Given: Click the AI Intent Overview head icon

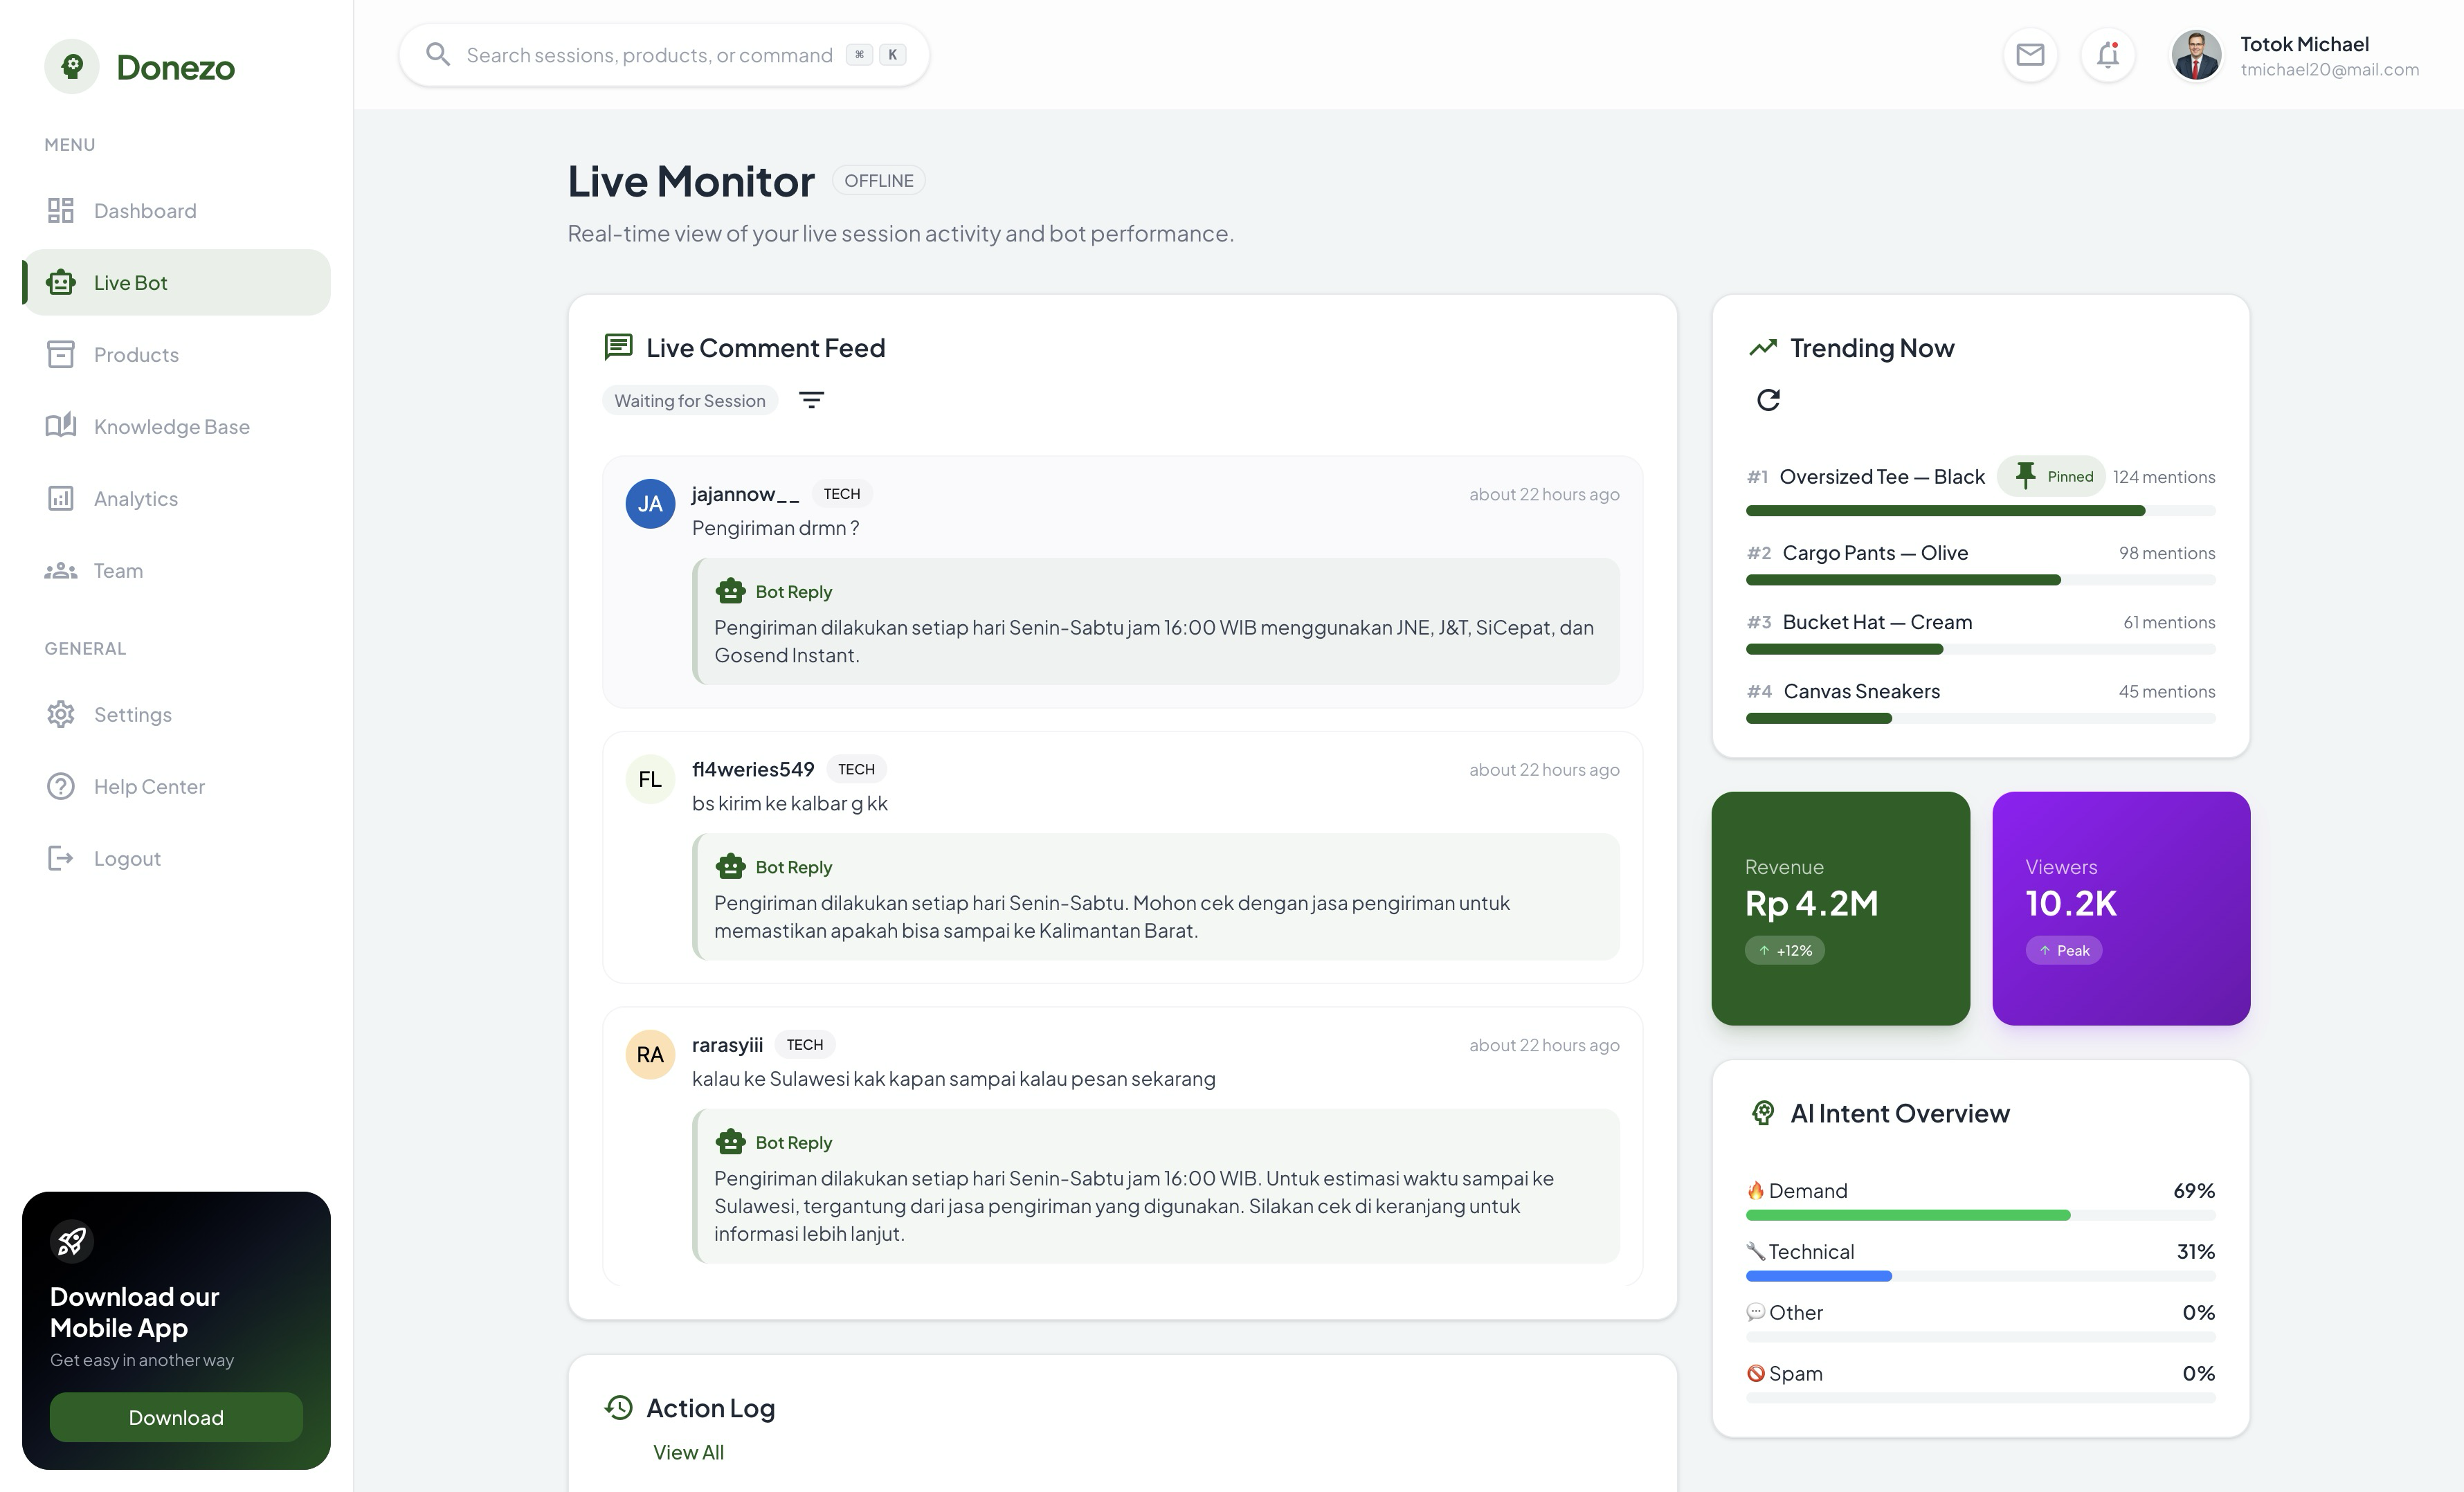Looking at the screenshot, I should pyautogui.click(x=1763, y=1113).
